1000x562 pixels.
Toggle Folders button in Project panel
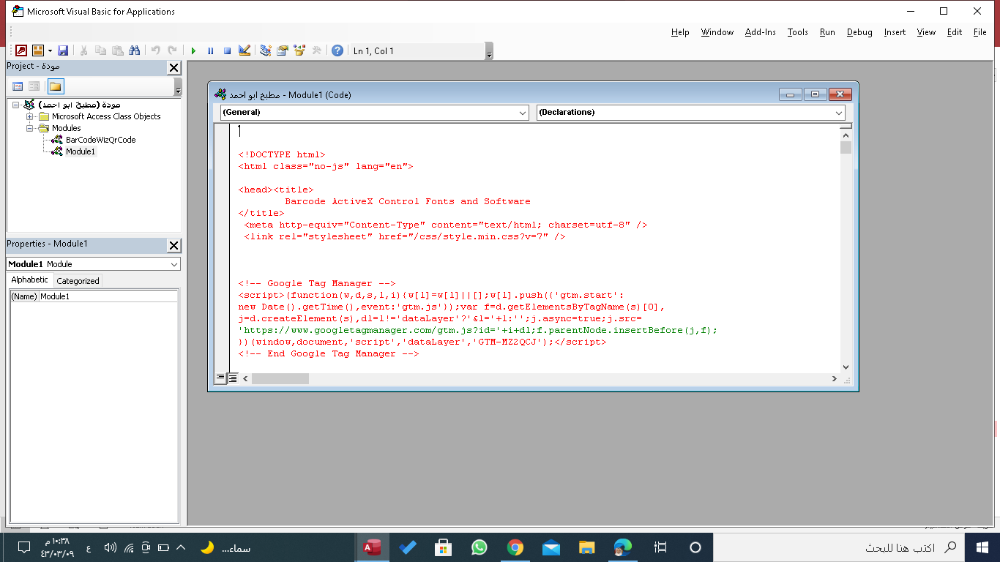(55, 86)
